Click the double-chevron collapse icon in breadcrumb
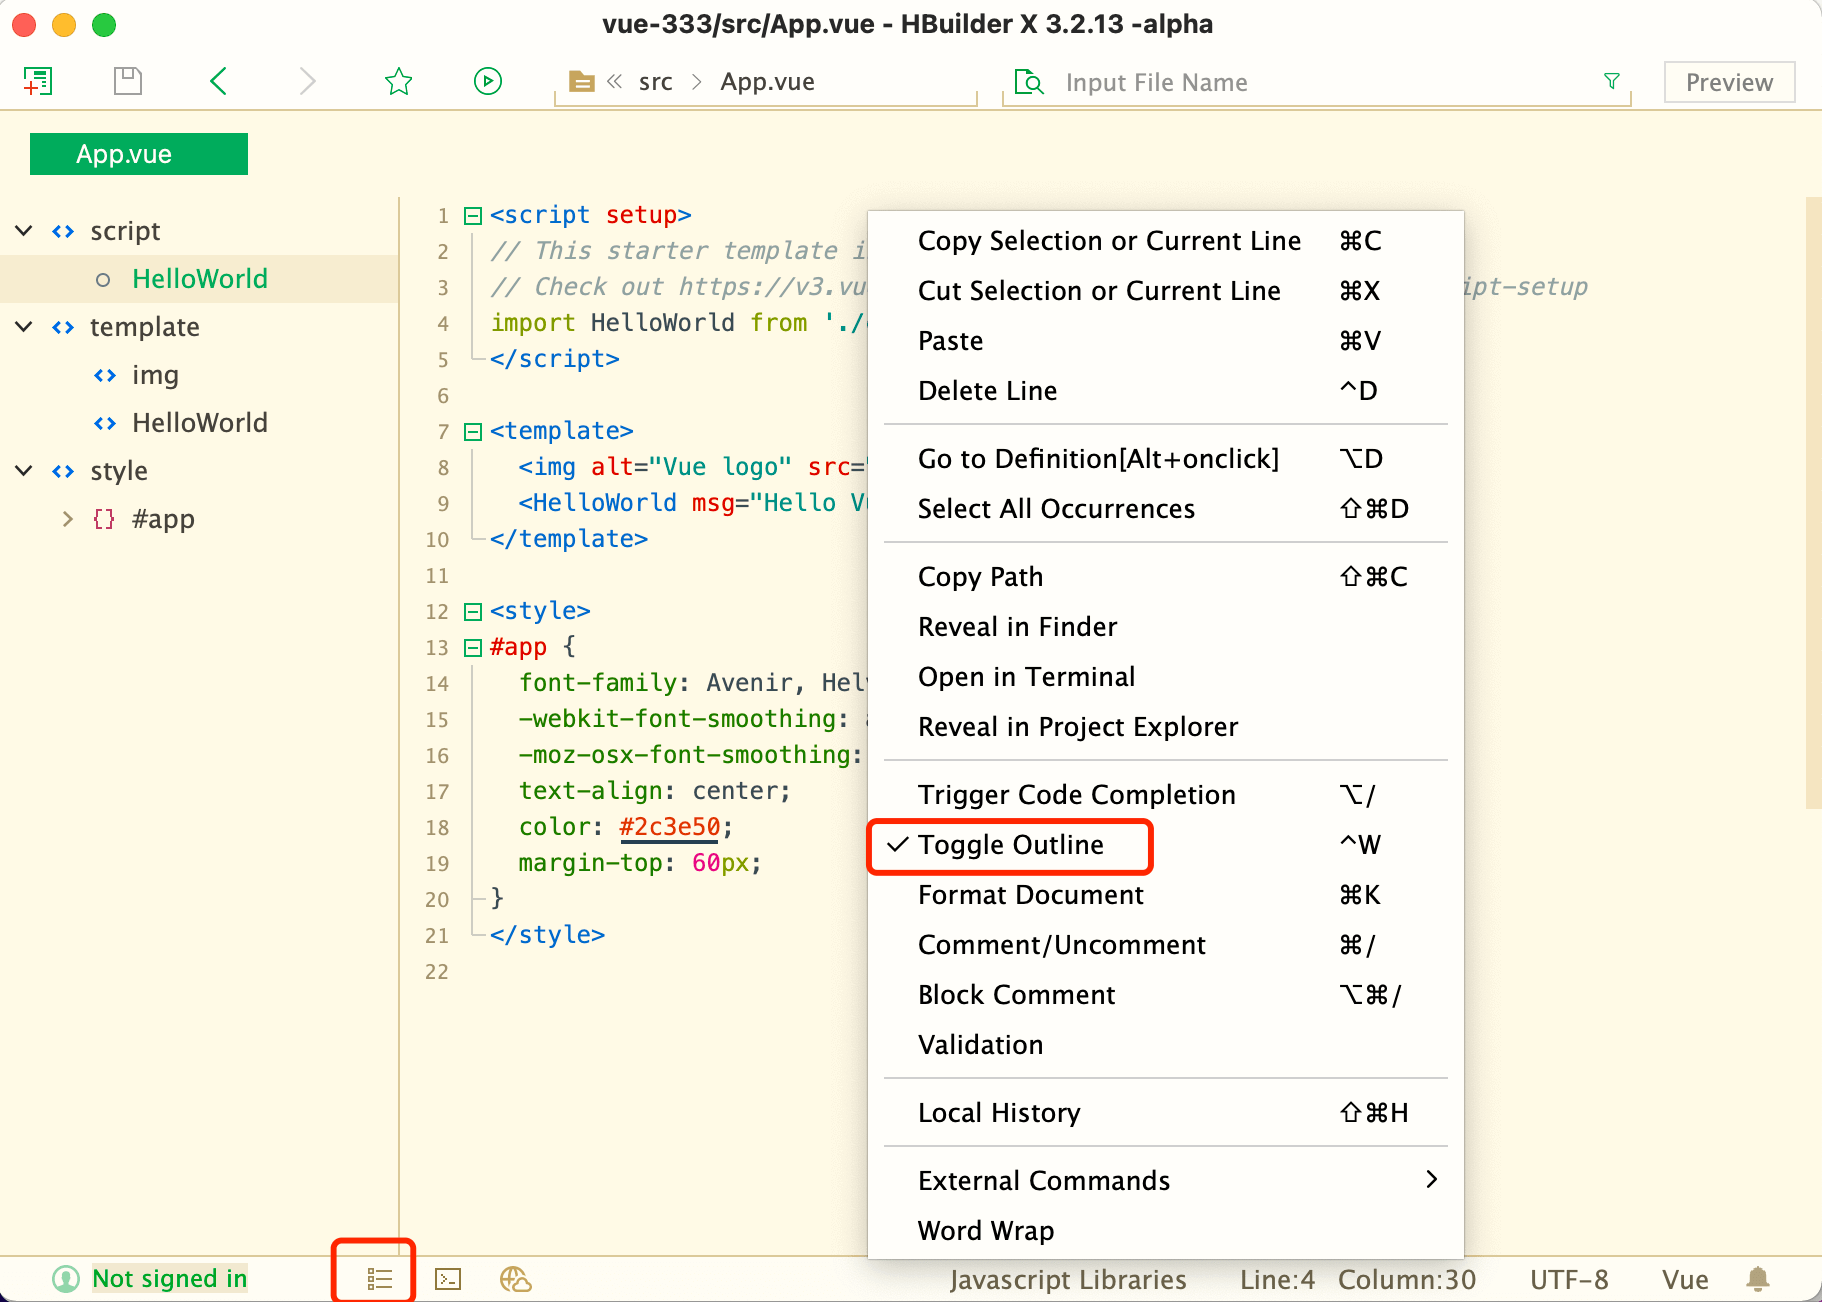Screen dimensions: 1822x1302 [615, 81]
